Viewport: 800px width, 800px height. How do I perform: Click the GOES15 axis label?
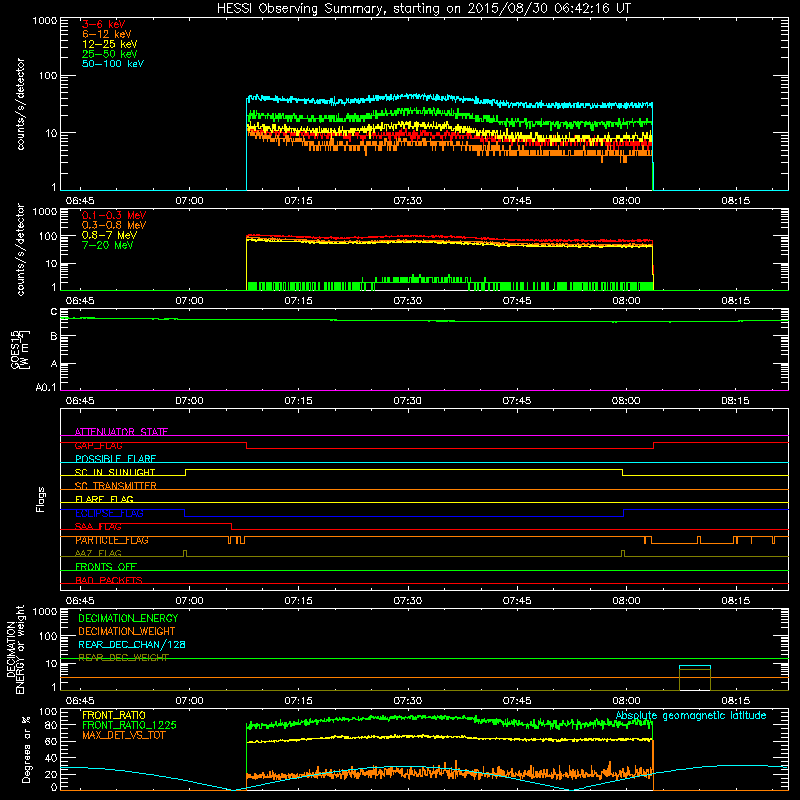pos(19,349)
